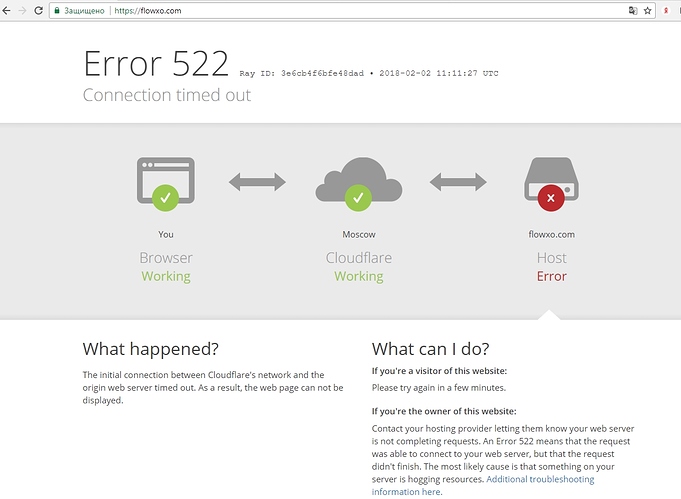The height and width of the screenshot is (499, 681).
Task: Click the browser window icon with green checkmark
Action: (x=165, y=184)
